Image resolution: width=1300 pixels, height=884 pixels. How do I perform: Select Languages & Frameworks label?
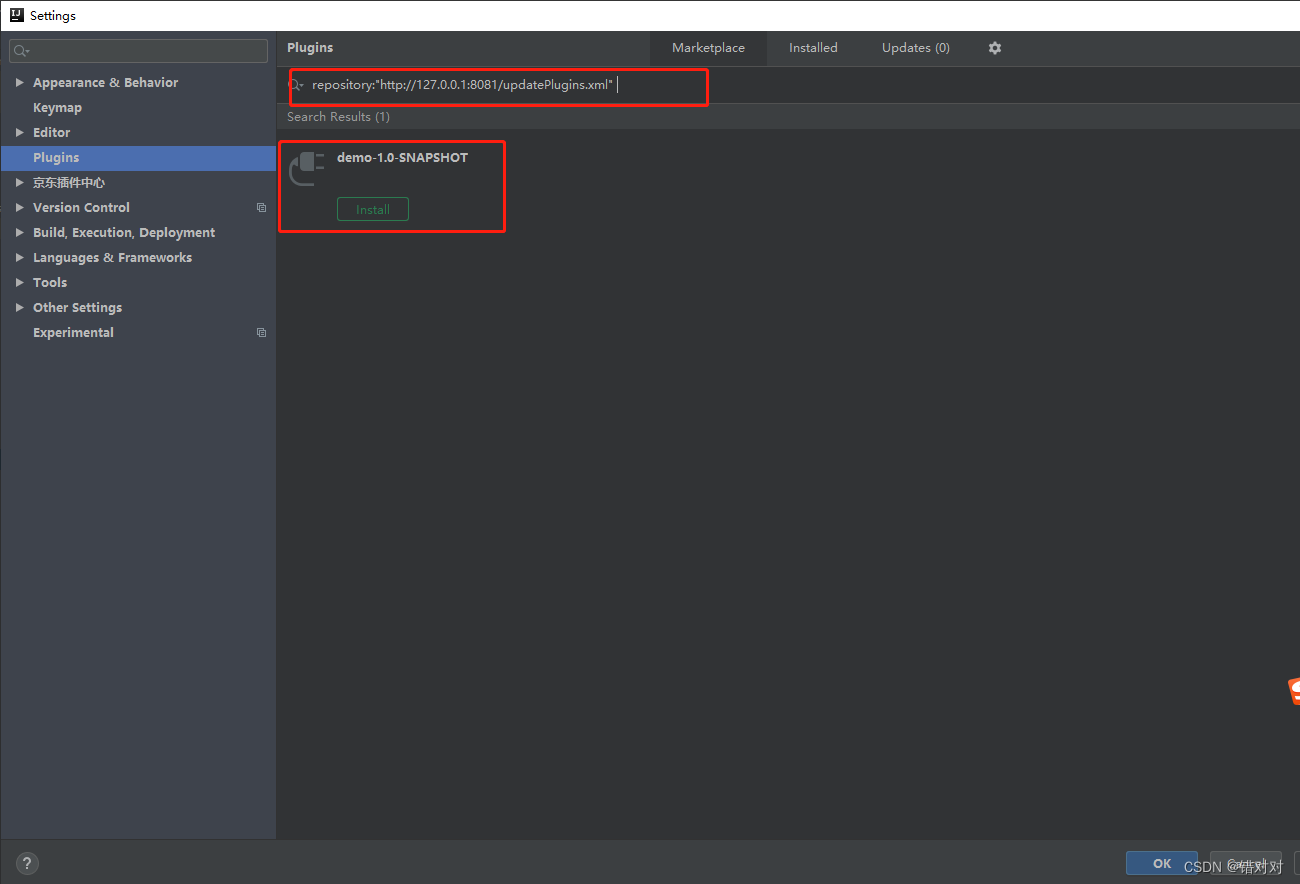pos(112,258)
